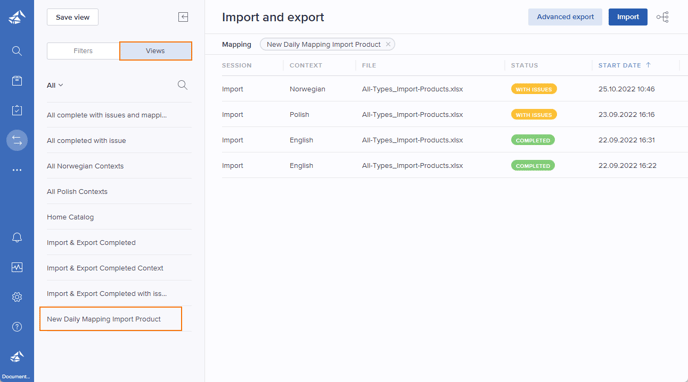The image size is (688, 382).
Task: Switch to the Filters tab
Action: tap(83, 51)
